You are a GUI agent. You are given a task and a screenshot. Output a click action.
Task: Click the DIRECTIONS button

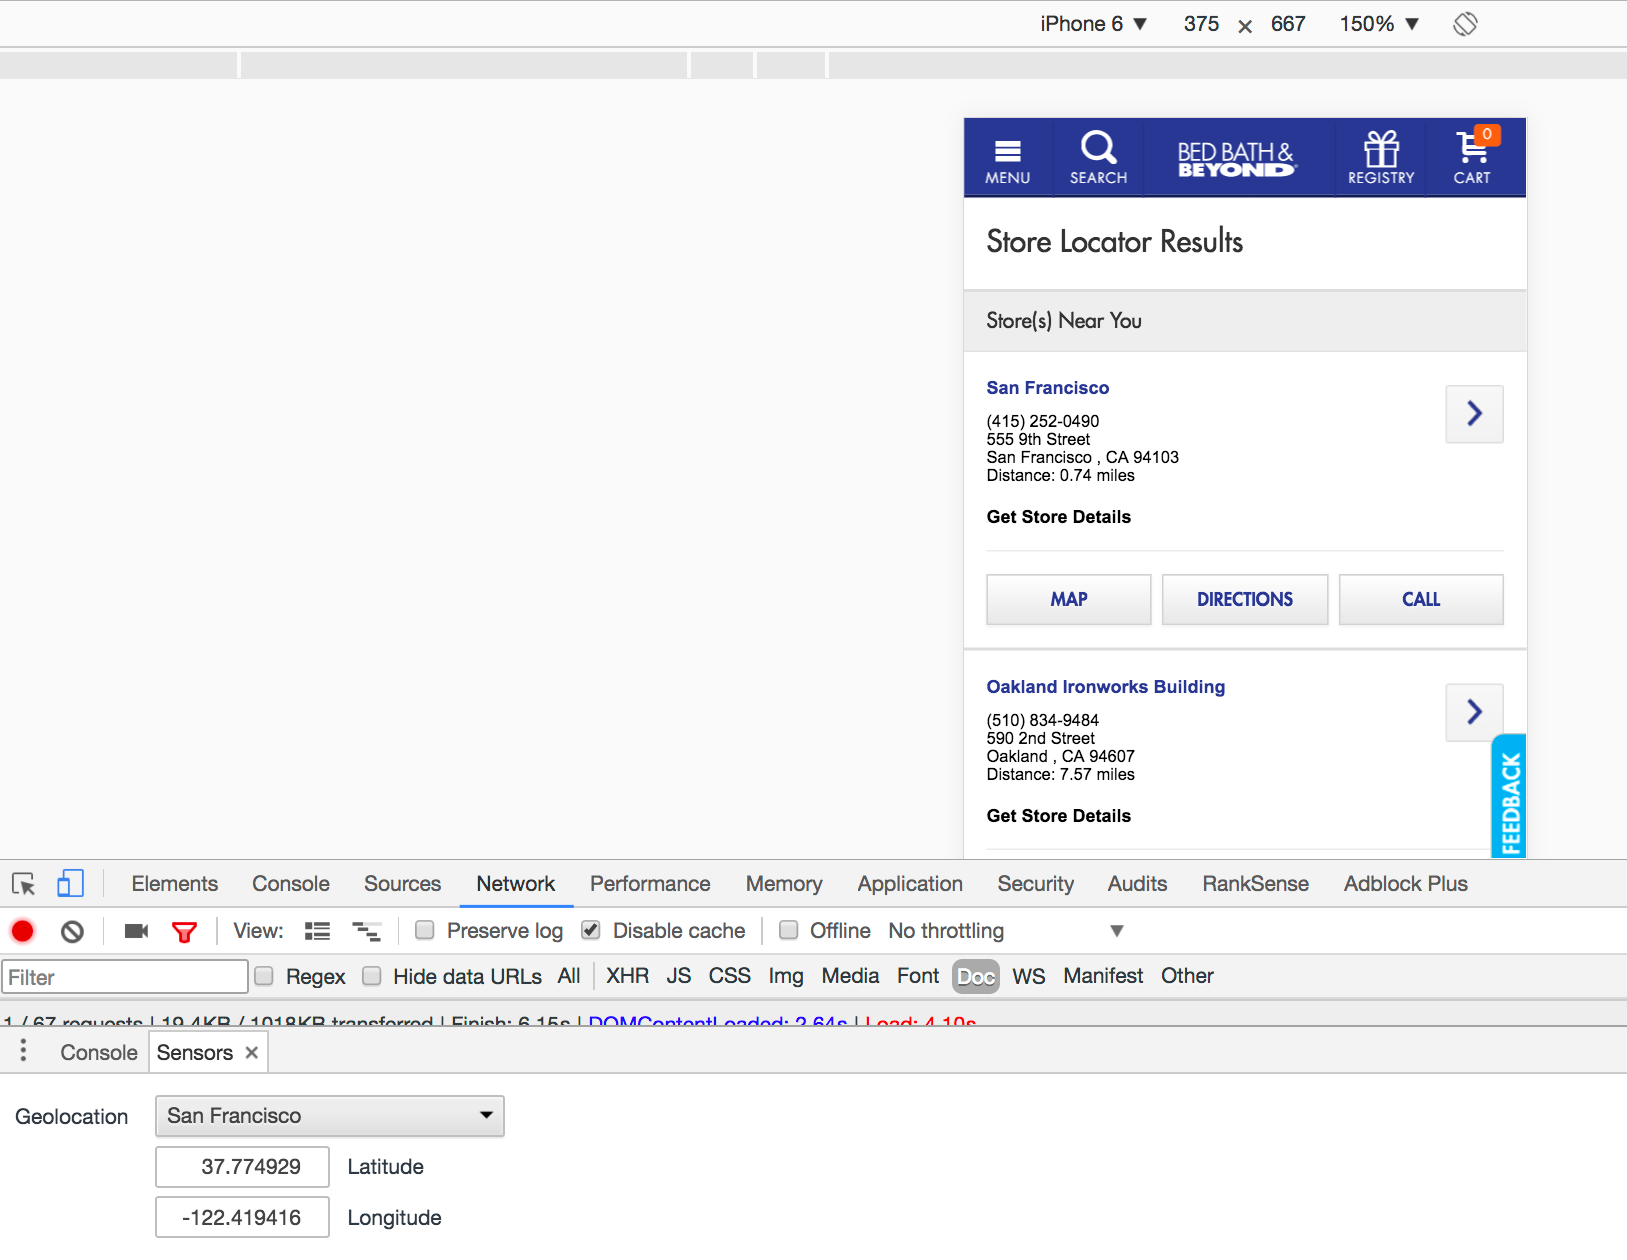1245,599
